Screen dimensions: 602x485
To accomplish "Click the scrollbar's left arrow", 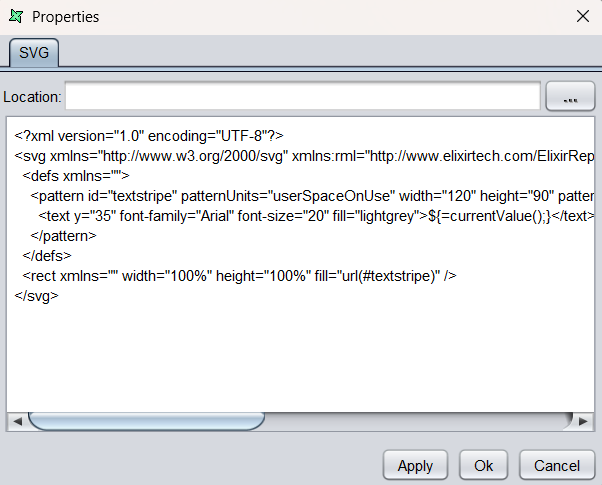I will tap(17, 421).
